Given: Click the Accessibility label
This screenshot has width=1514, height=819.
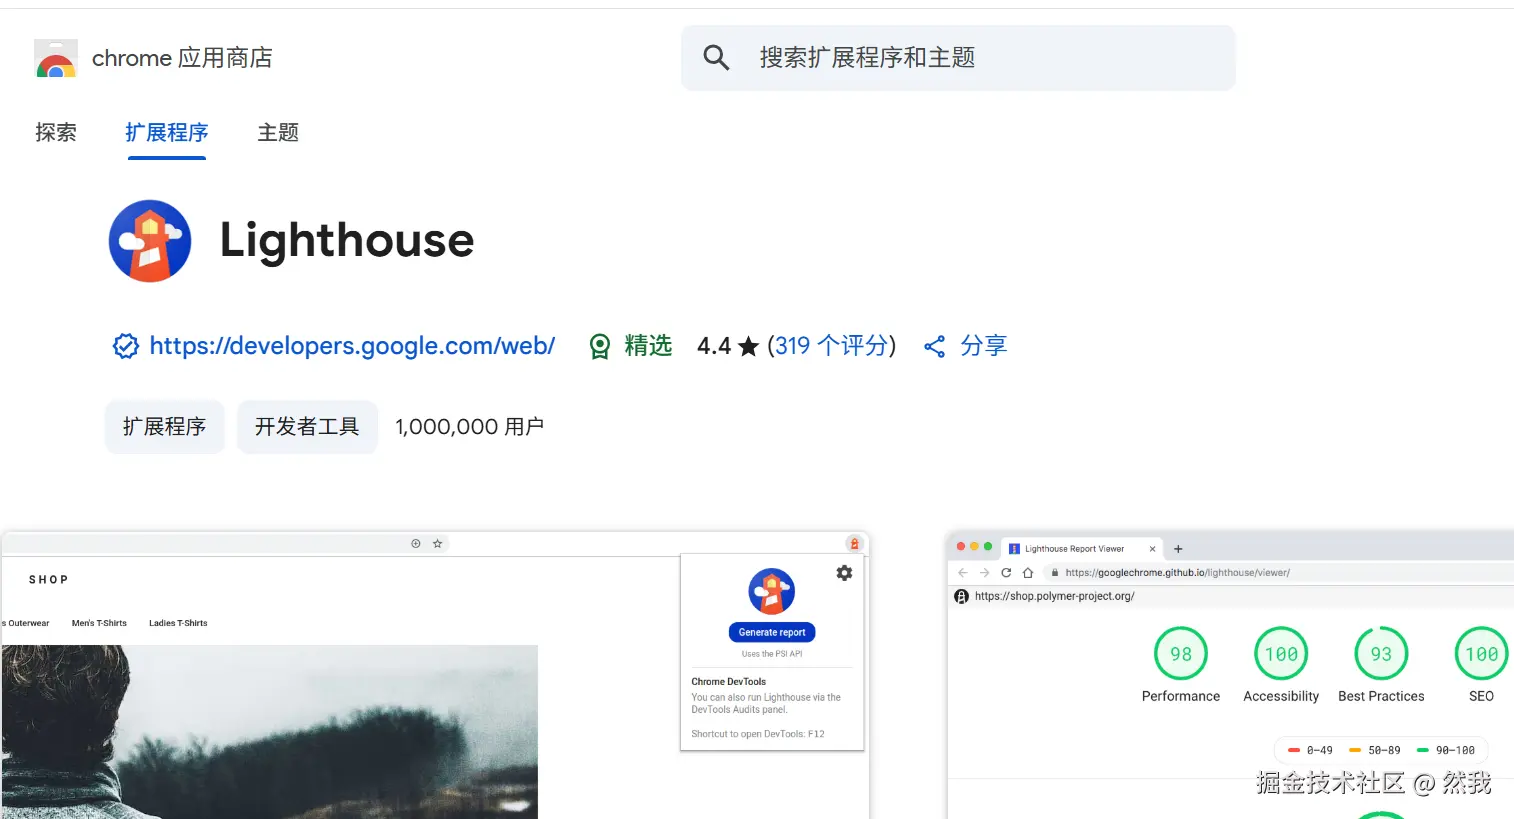Looking at the screenshot, I should (x=1281, y=696).
